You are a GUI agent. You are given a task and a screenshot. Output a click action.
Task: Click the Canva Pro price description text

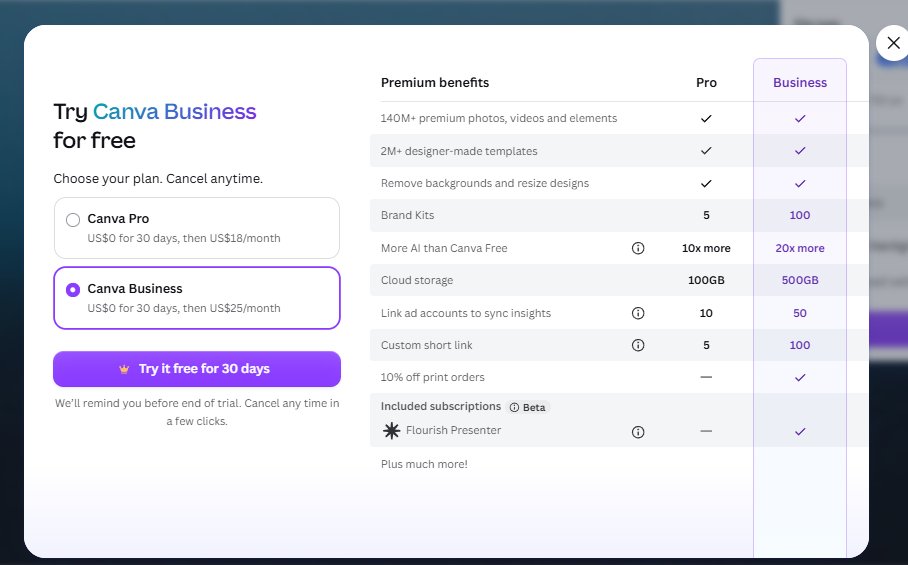(x=184, y=238)
